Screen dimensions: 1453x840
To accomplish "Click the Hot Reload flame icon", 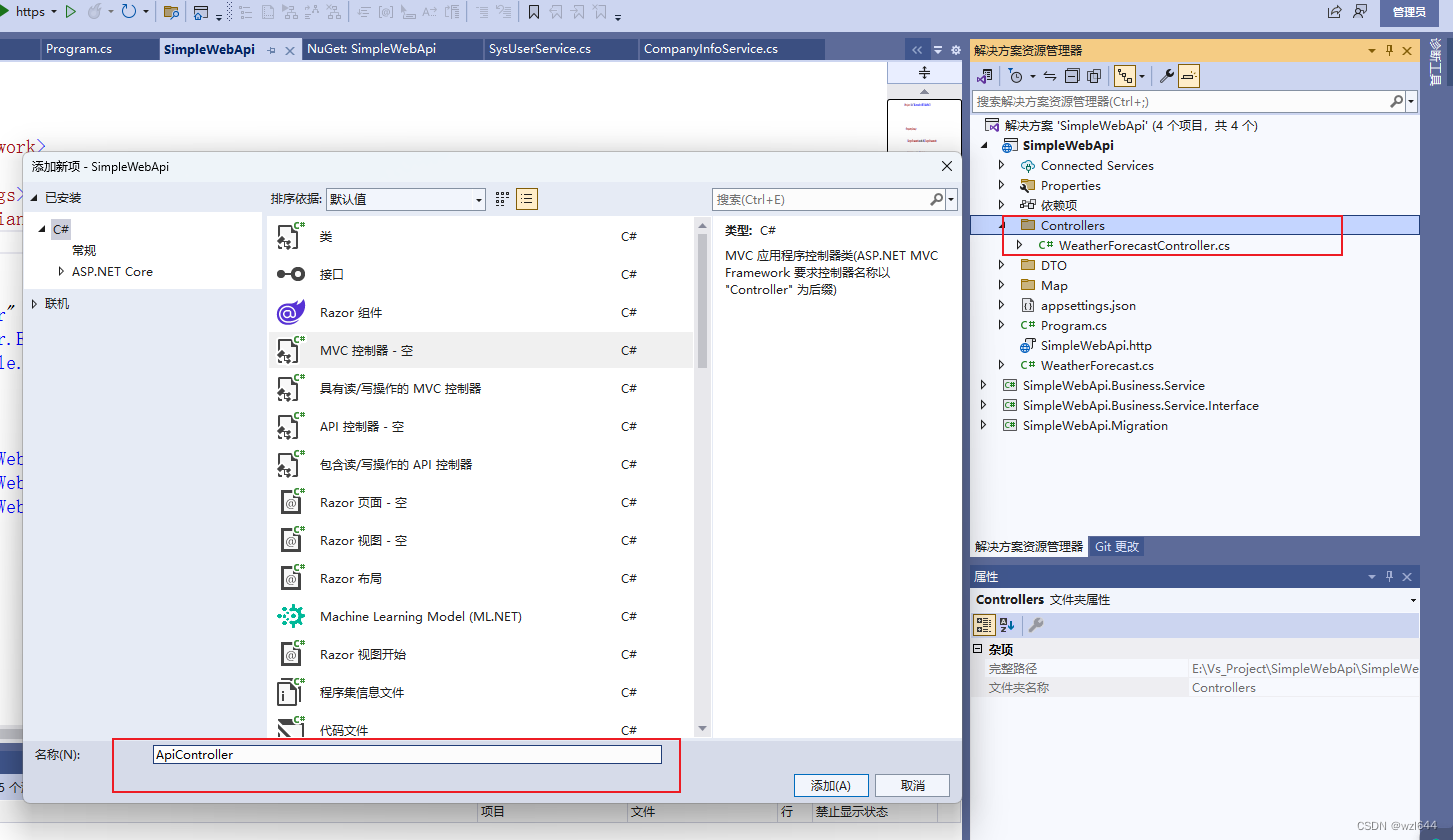I will click(96, 12).
